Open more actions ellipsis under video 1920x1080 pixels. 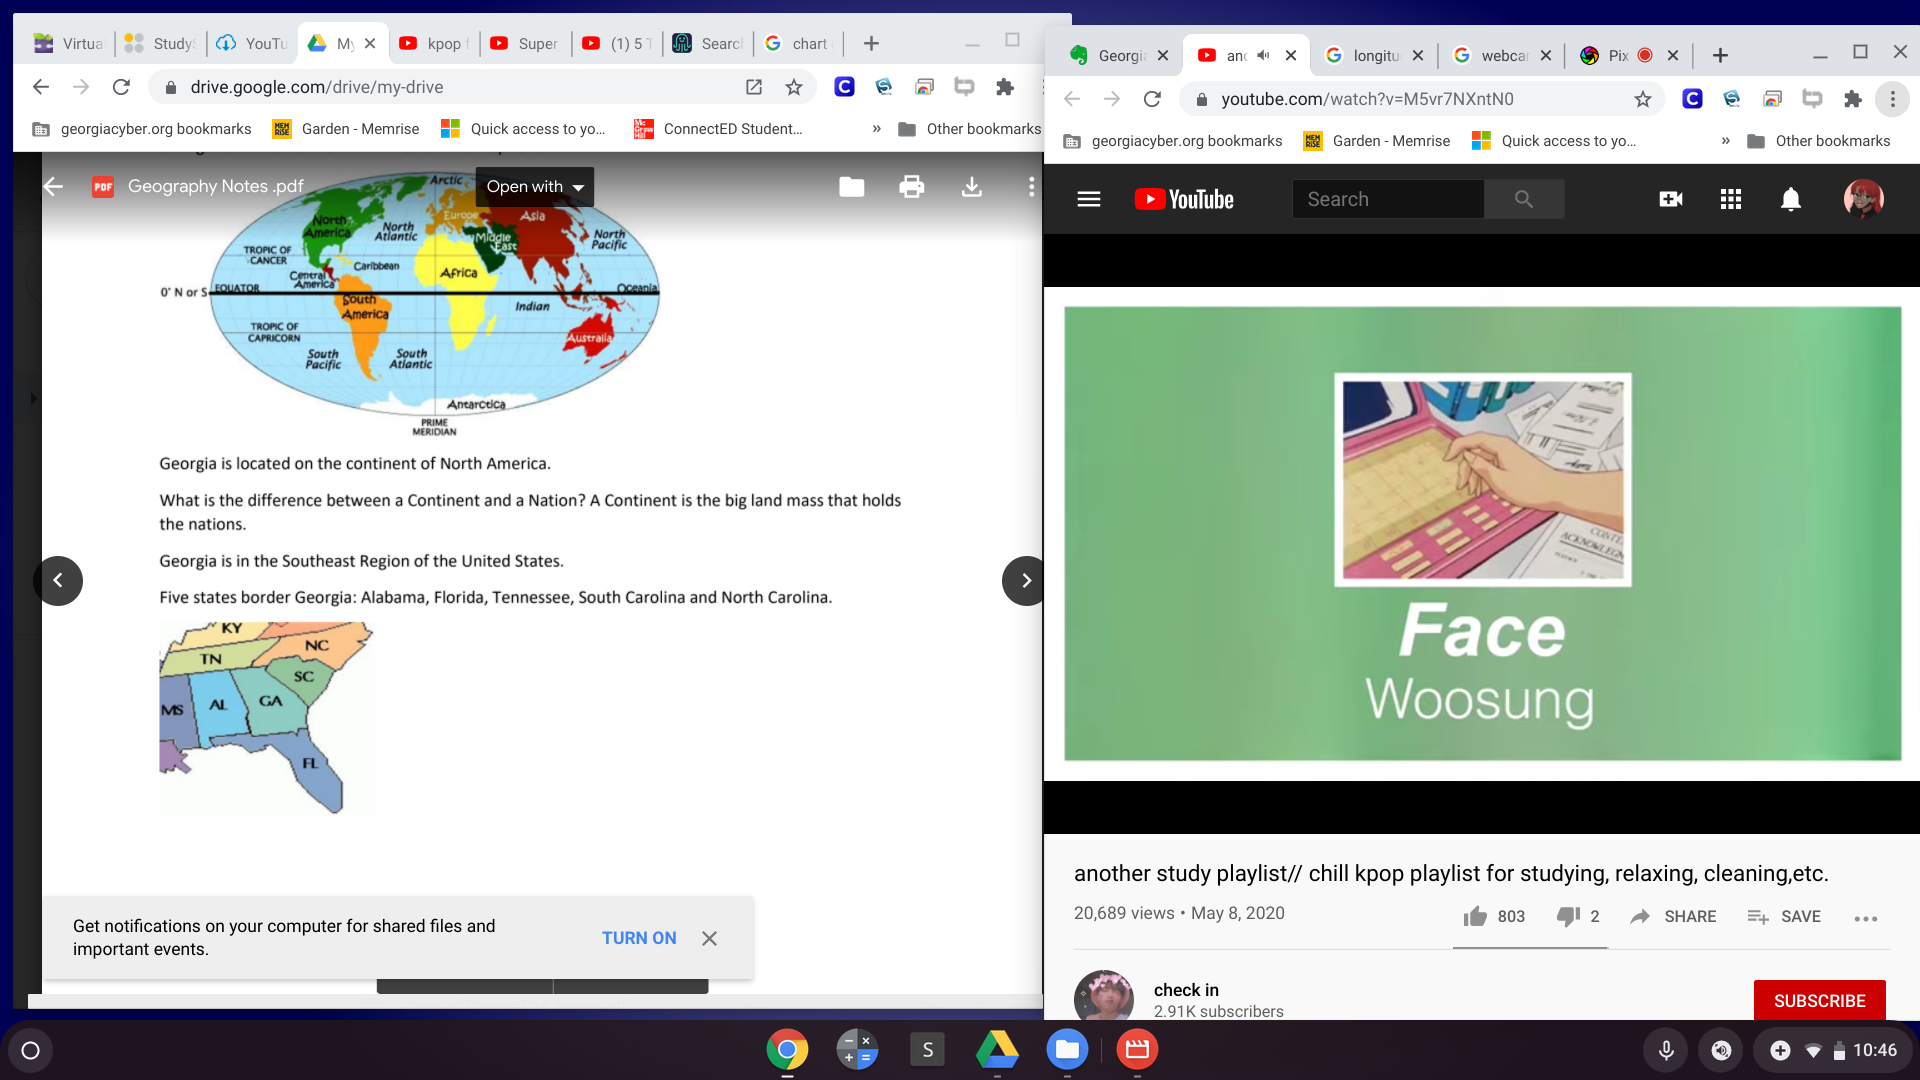pos(1866,918)
